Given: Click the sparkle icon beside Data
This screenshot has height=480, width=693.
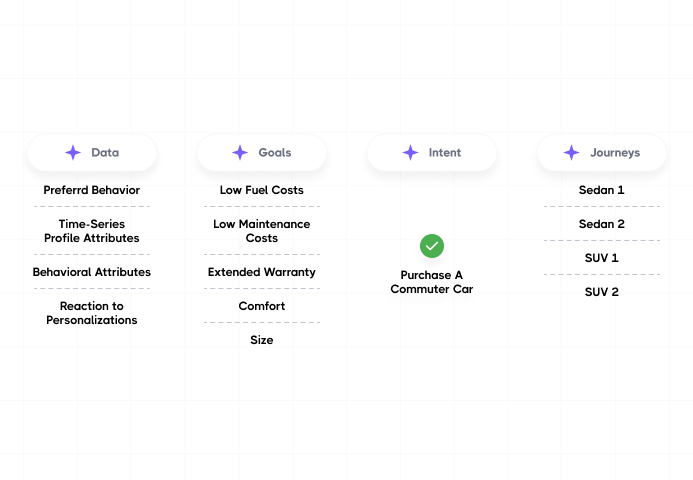Looking at the screenshot, I should click(x=73, y=153).
